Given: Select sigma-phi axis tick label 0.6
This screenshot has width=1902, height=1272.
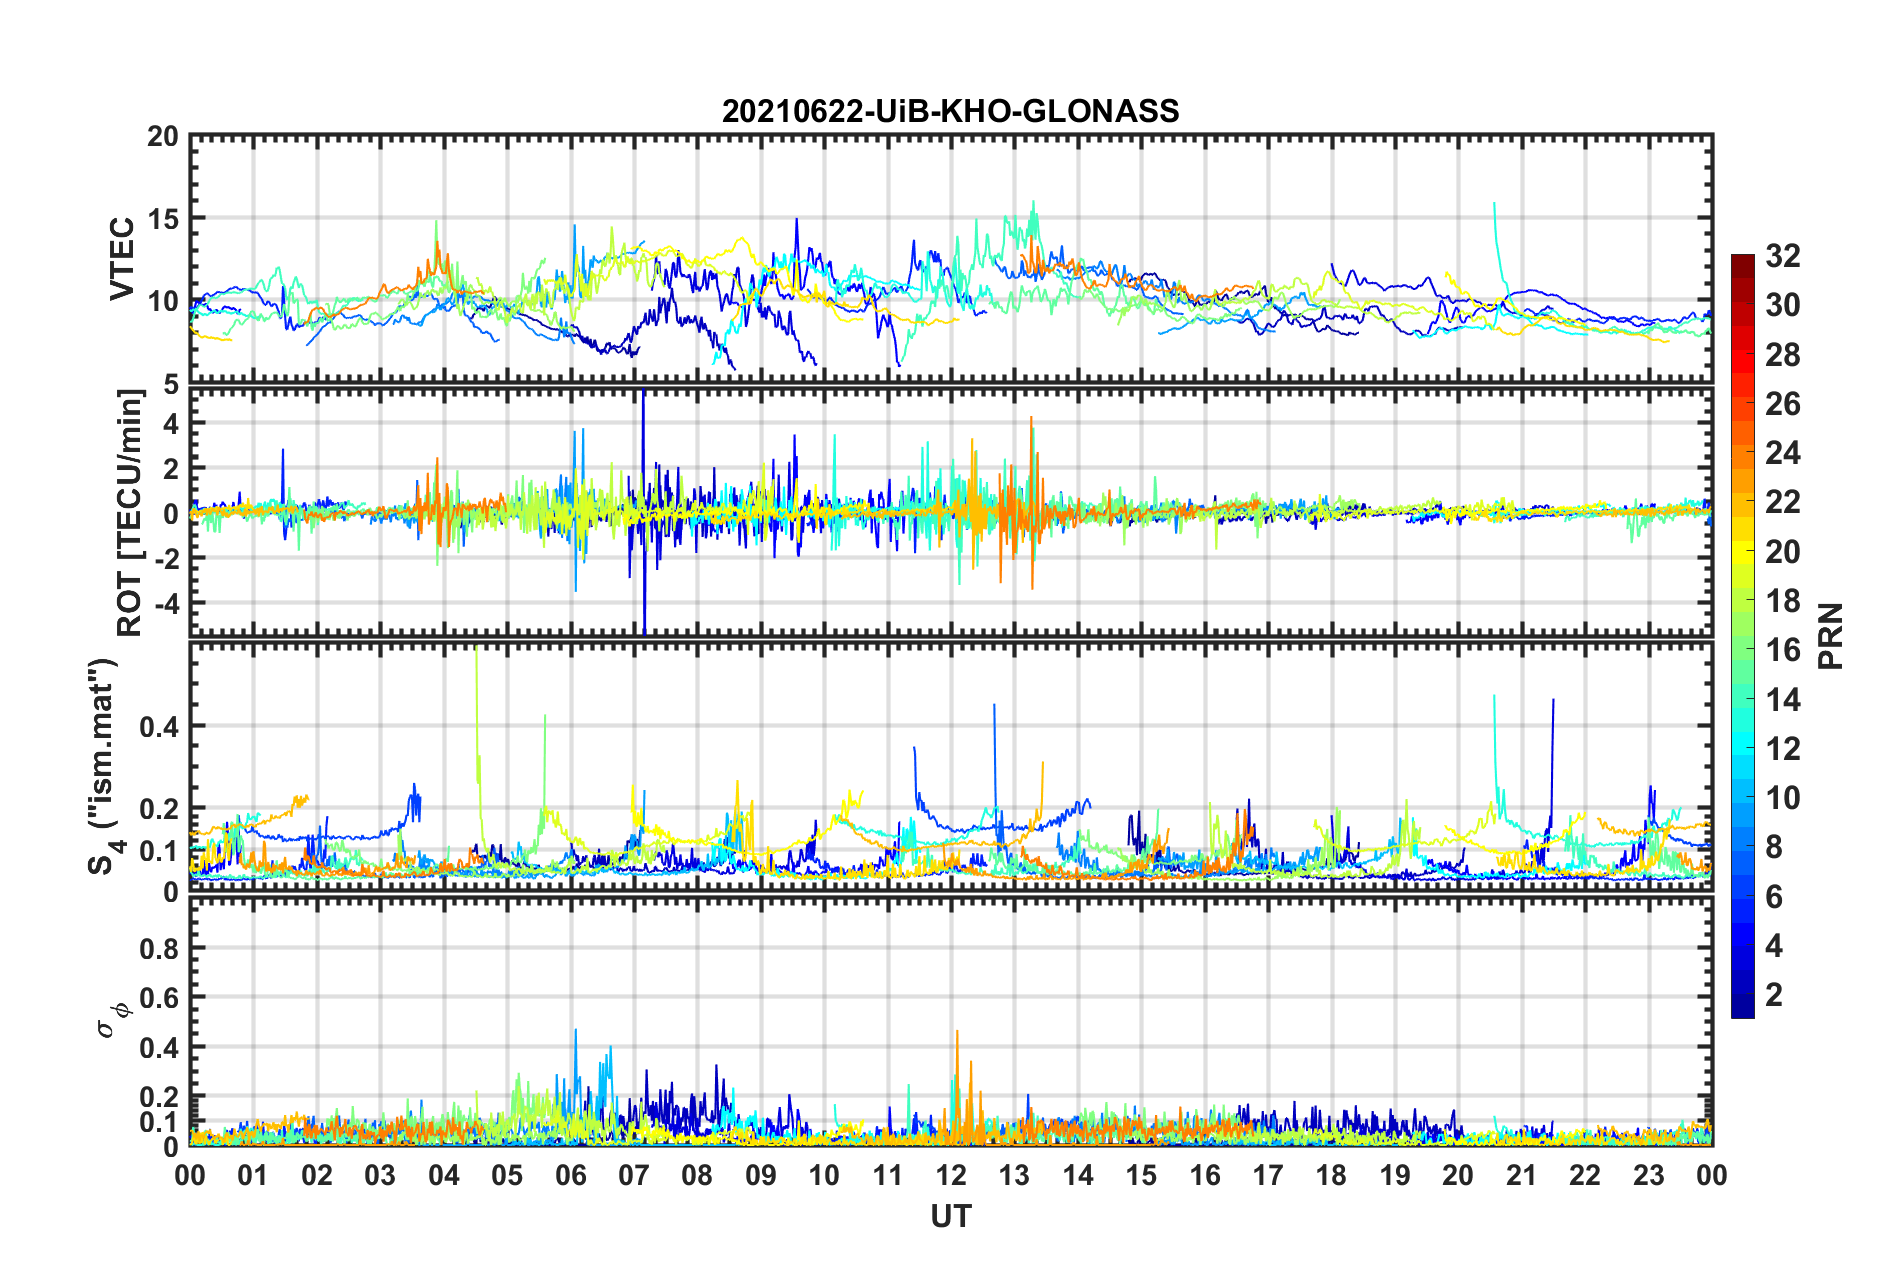Looking at the screenshot, I should pos(159,998).
